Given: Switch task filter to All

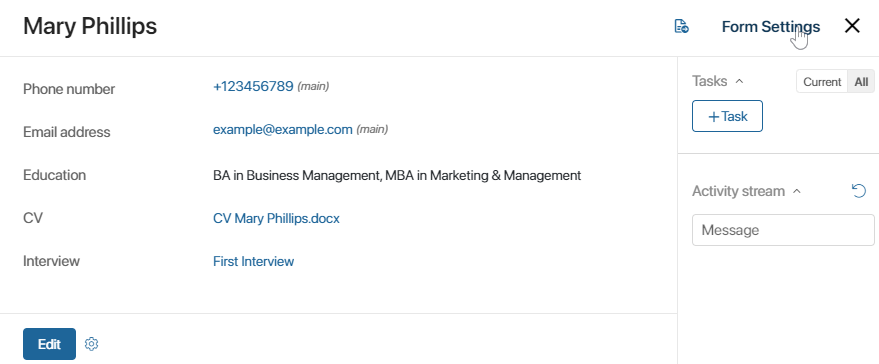Looking at the screenshot, I should 861,82.
